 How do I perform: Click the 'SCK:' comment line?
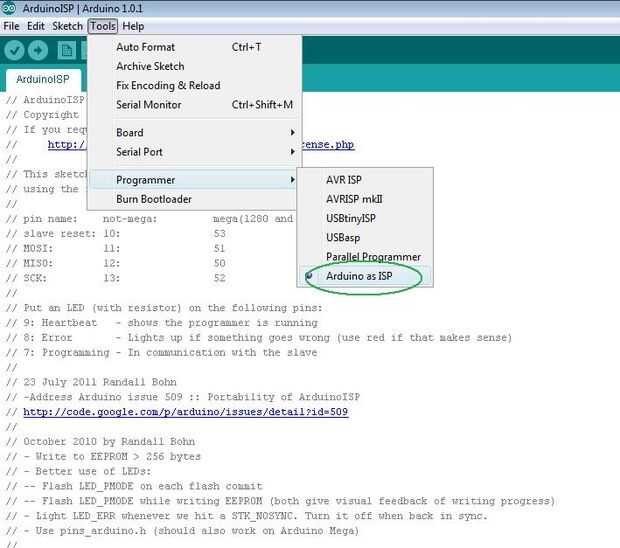coord(115,278)
